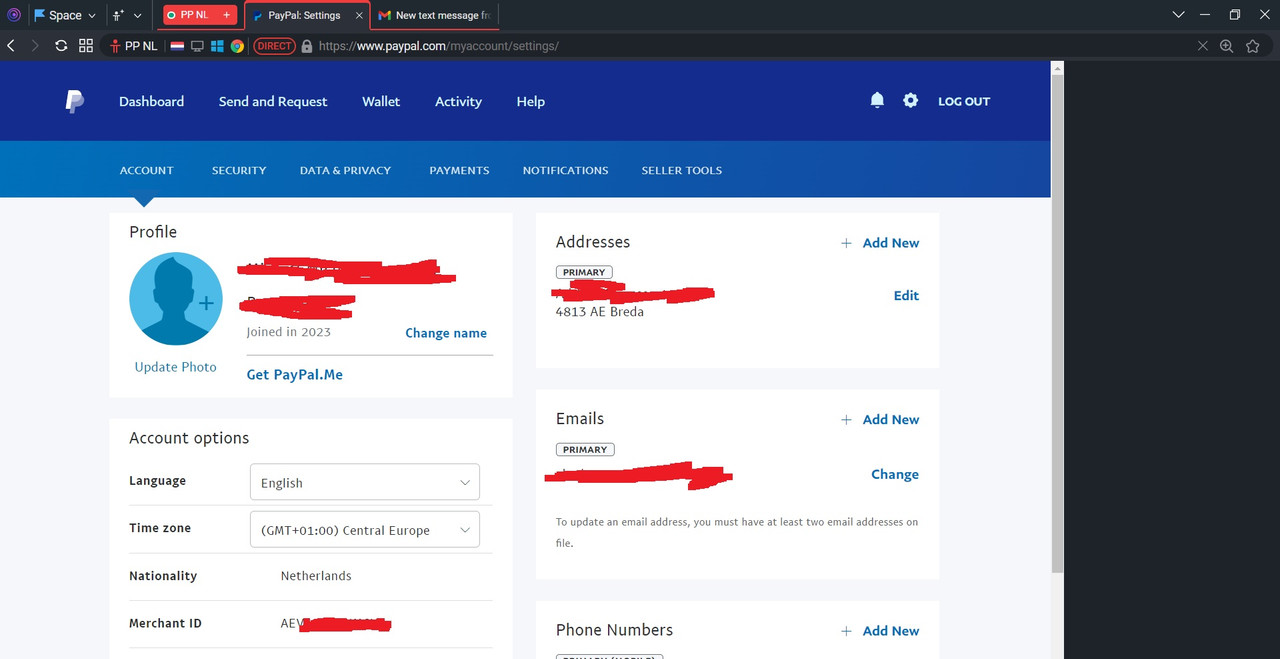This screenshot has width=1280, height=659.
Task: Switch to the PAYMENTS settings tab
Action: tap(459, 170)
